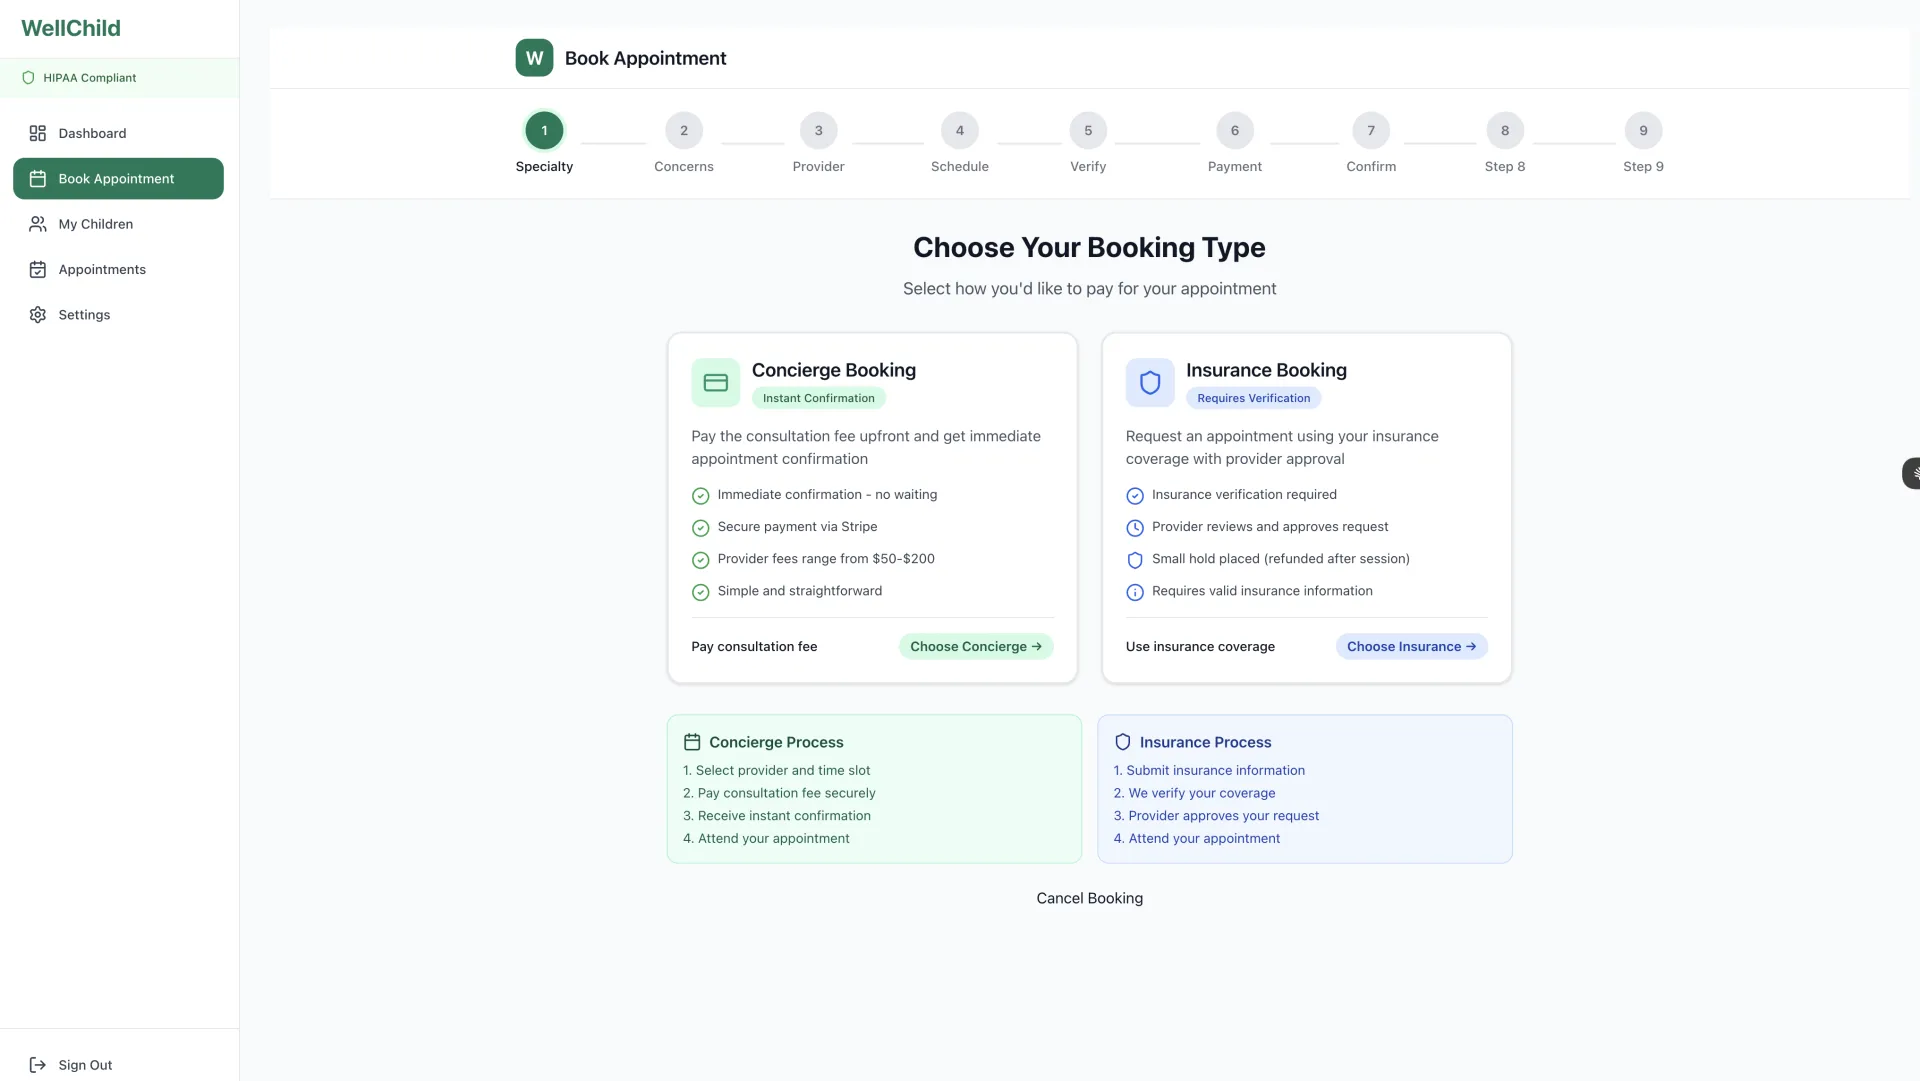Open the Dashboard from the sidebar
Viewport: 1920px width, 1081px height.
click(91, 132)
